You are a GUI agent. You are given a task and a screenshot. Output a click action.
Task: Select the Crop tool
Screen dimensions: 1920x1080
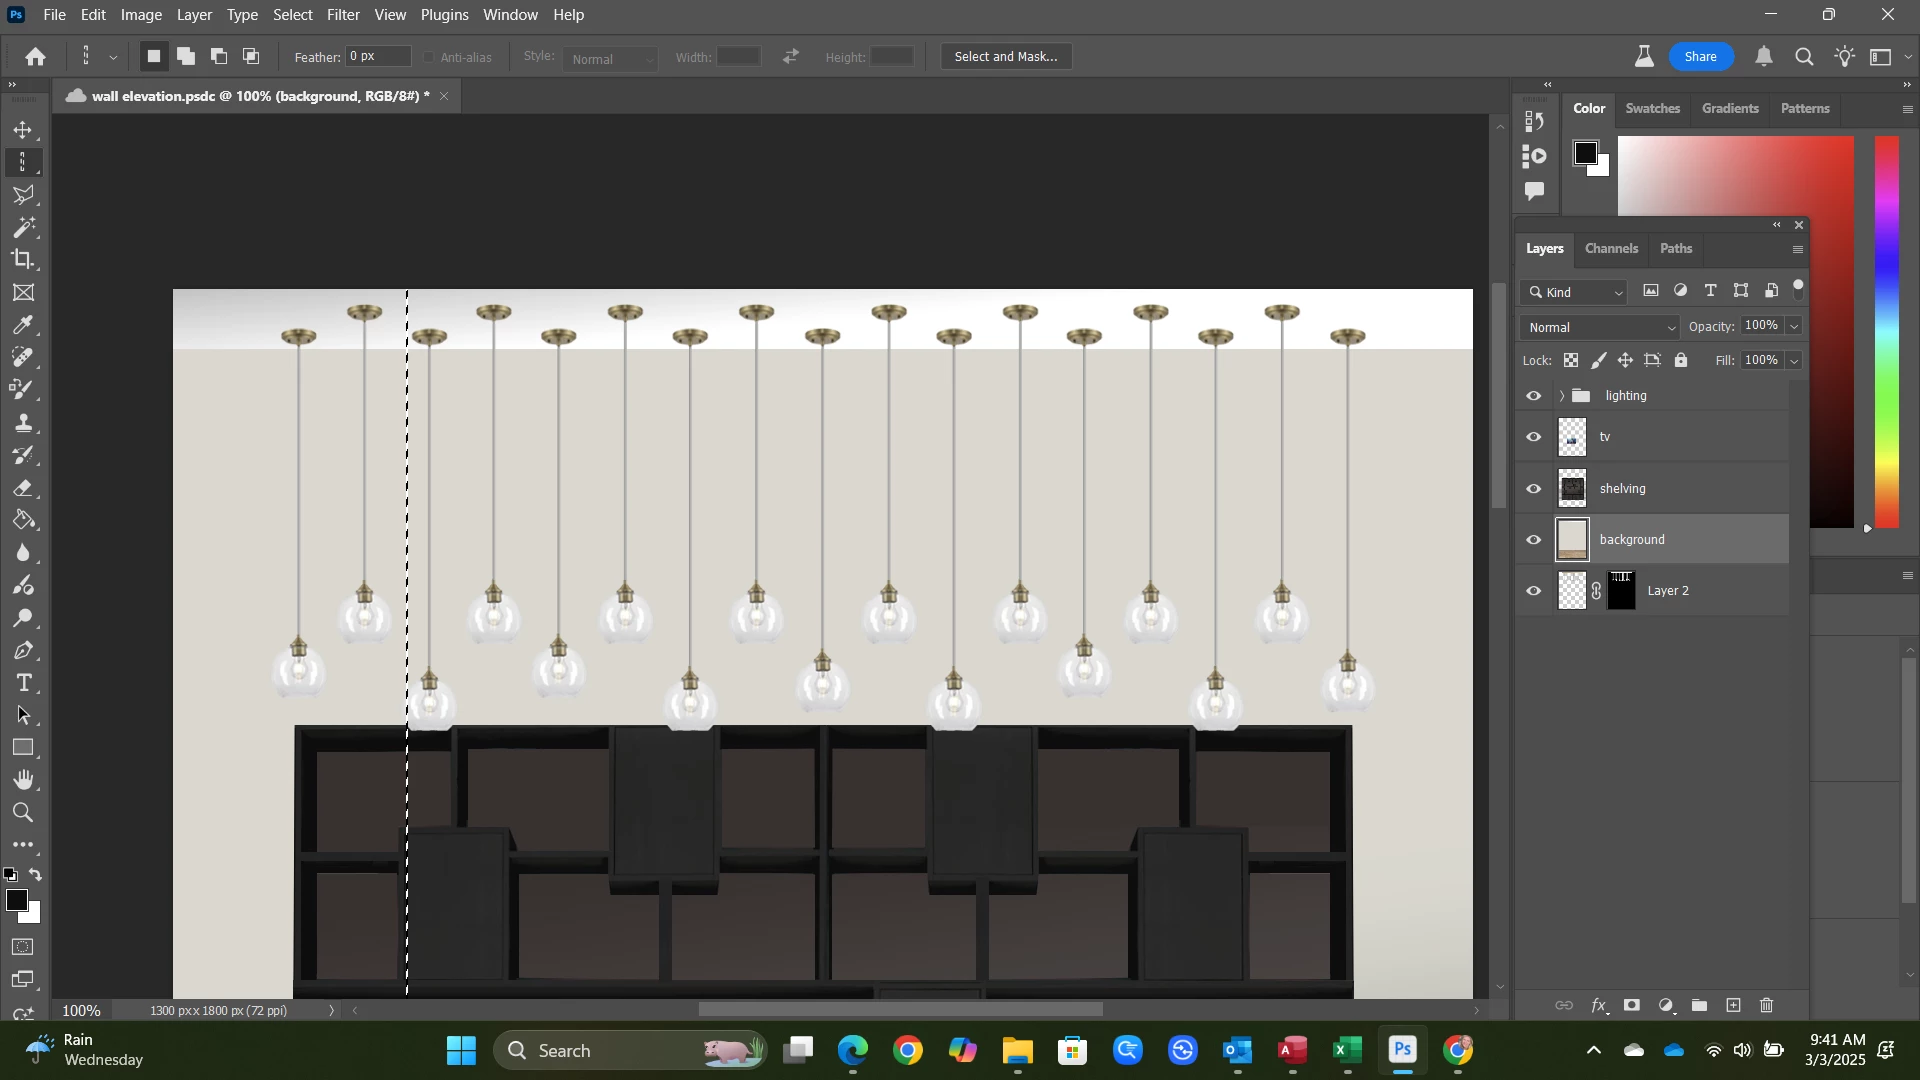23,260
